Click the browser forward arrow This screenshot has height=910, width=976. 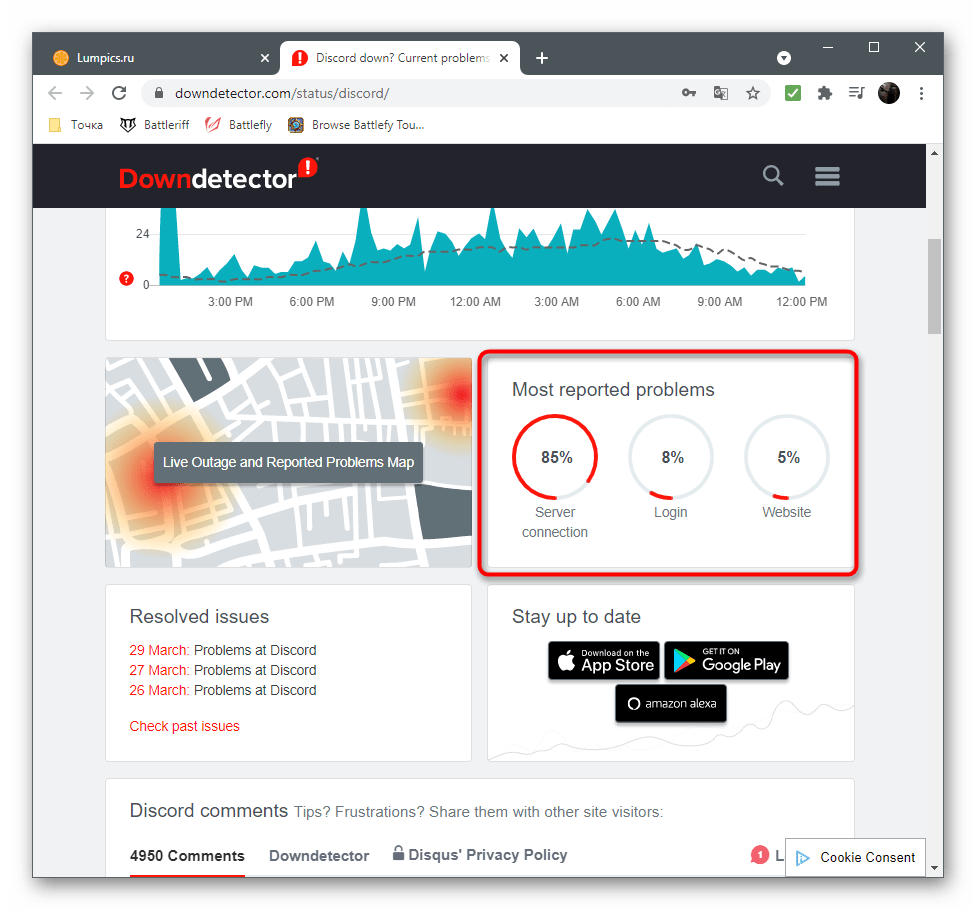click(87, 93)
